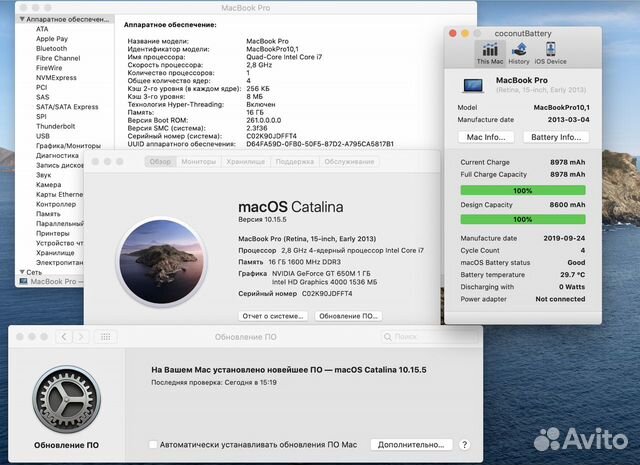Select SPI in sidebar

click(x=41, y=116)
